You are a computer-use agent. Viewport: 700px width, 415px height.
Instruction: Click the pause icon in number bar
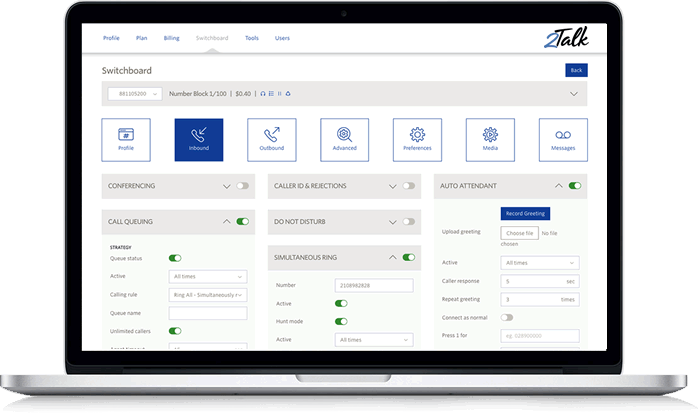[x=279, y=94]
